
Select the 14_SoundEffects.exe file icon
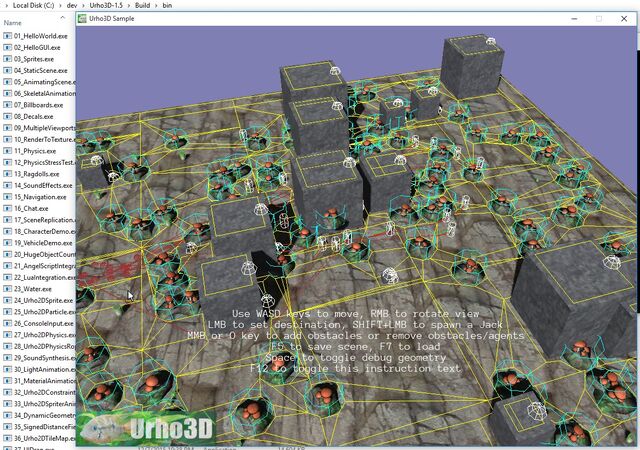[x=7, y=185]
